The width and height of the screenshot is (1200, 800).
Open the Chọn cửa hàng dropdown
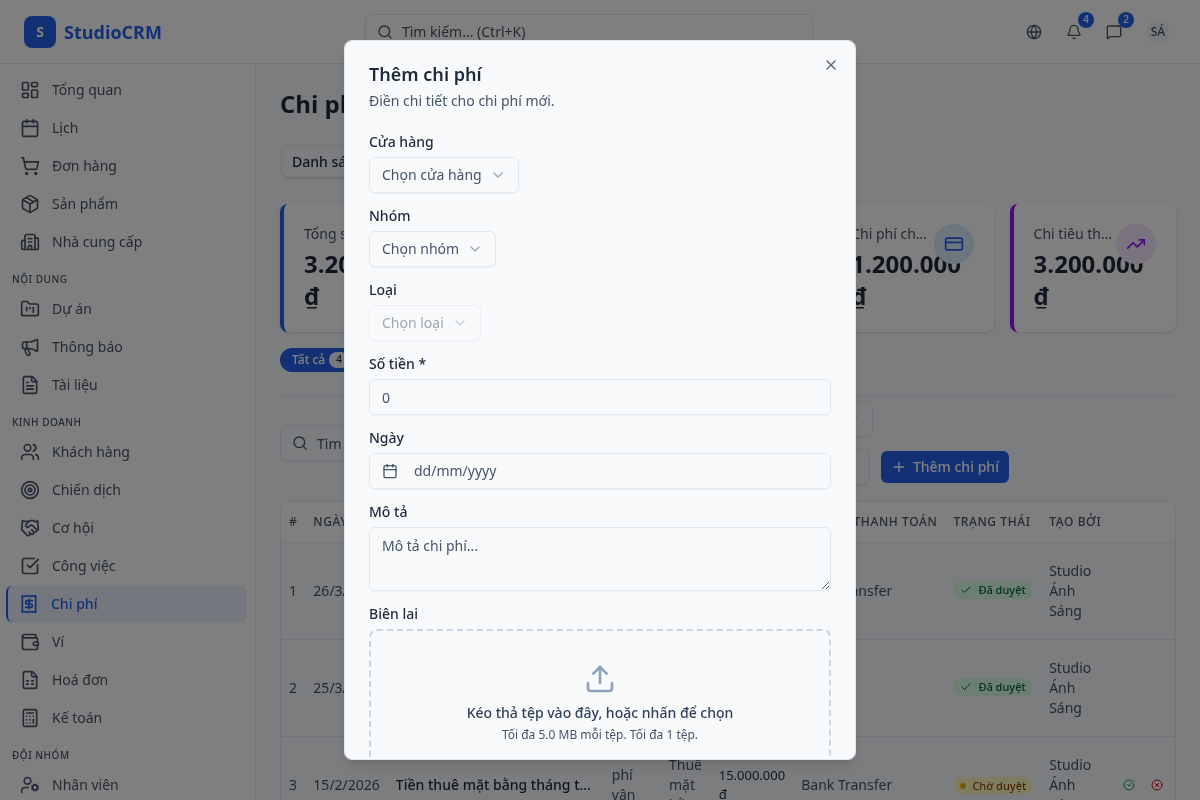443,175
